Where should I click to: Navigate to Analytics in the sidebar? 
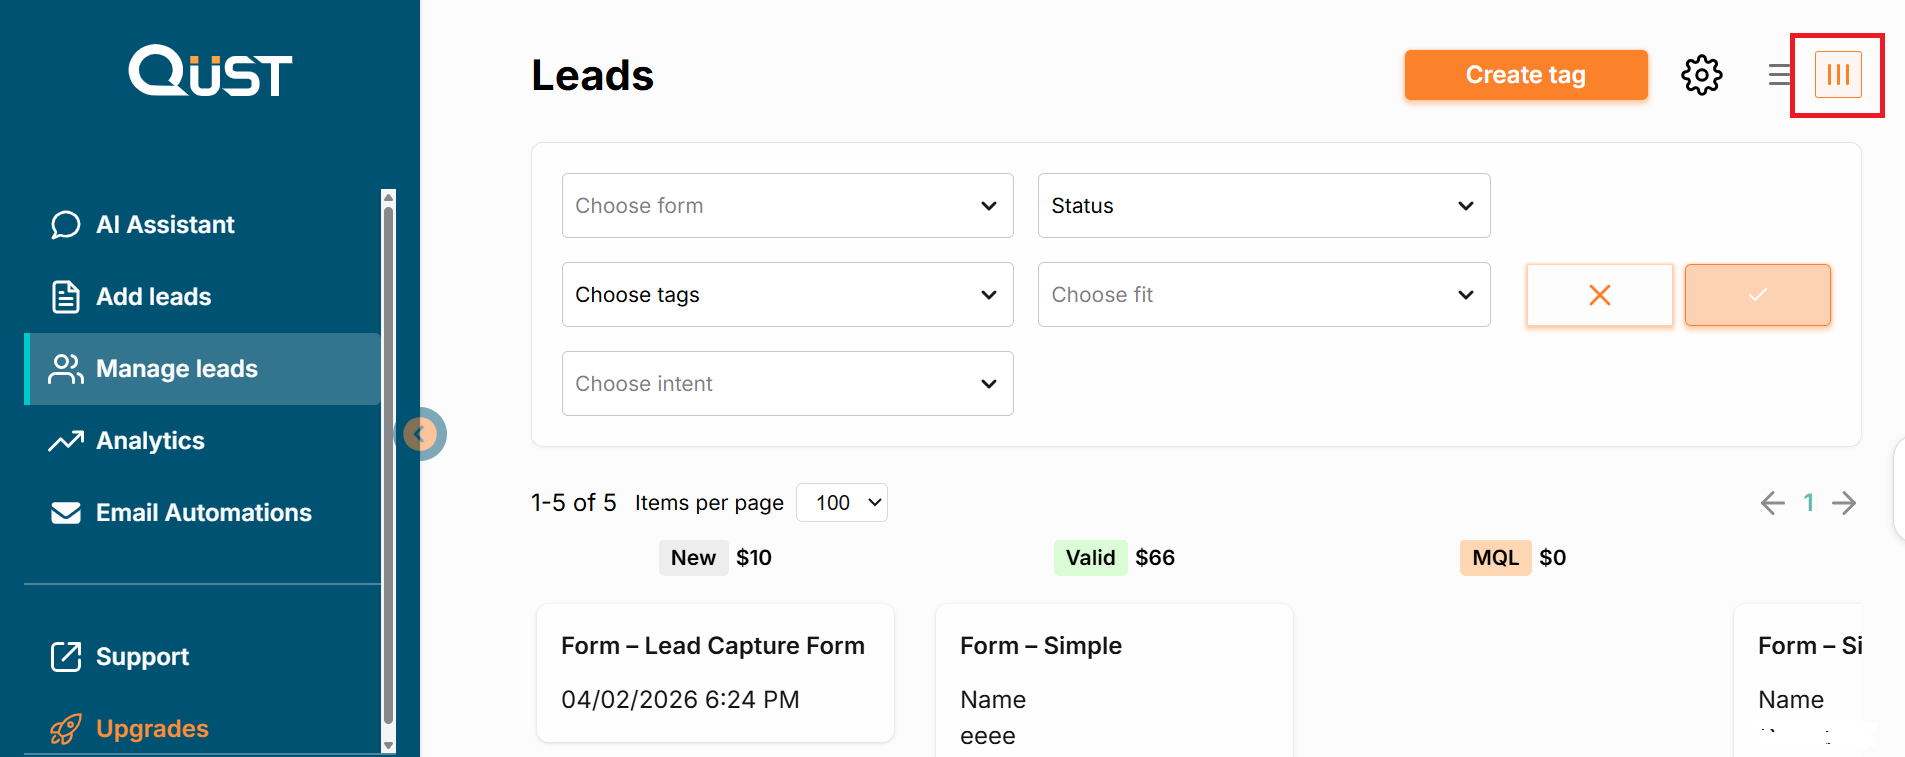[150, 441]
